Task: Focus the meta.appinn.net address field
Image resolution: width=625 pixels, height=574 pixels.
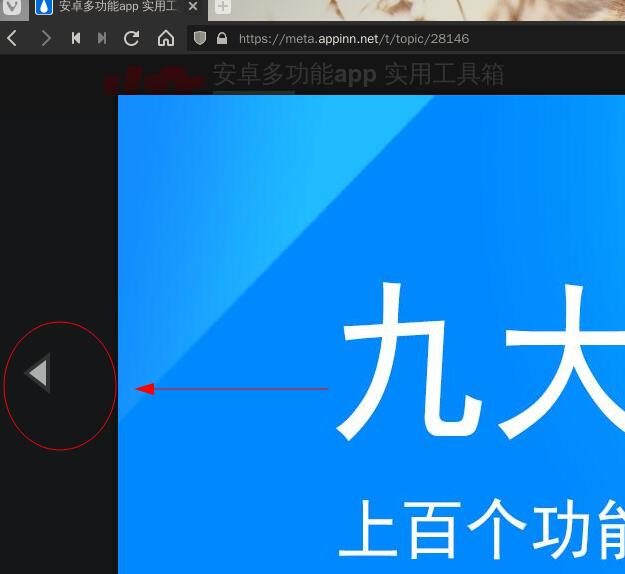Action: click(400, 39)
